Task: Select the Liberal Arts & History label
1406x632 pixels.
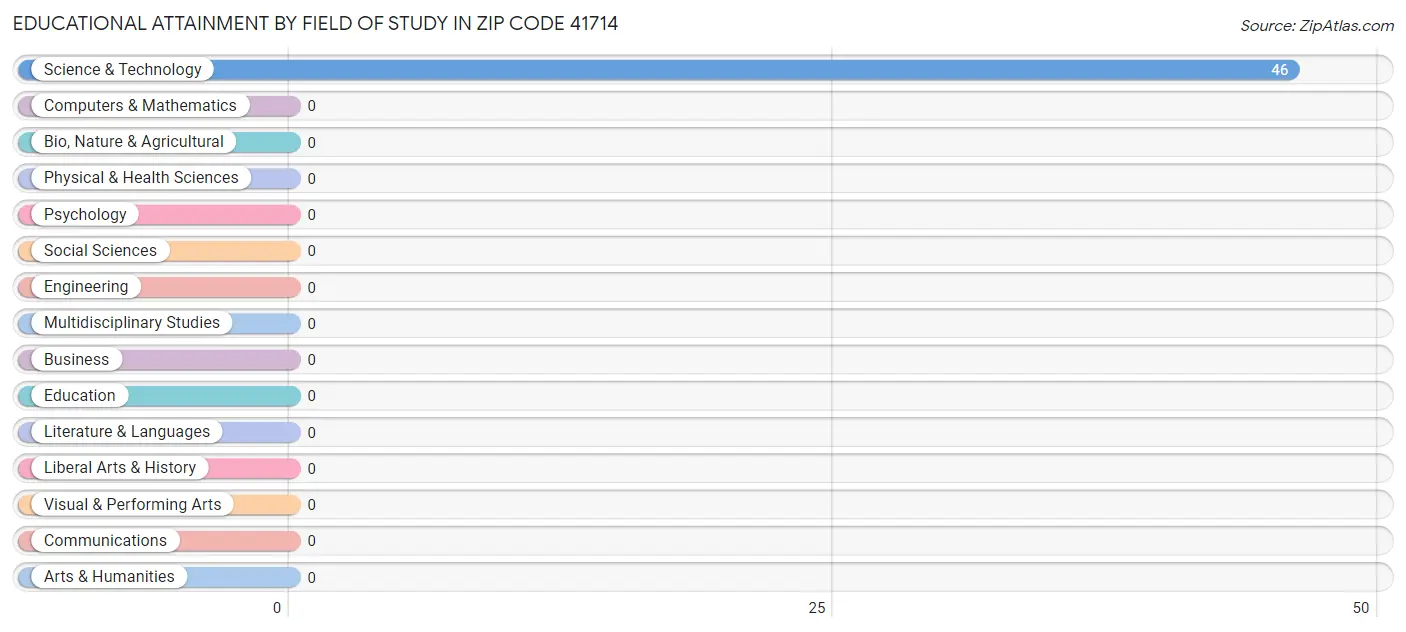Action: pyautogui.click(x=120, y=468)
